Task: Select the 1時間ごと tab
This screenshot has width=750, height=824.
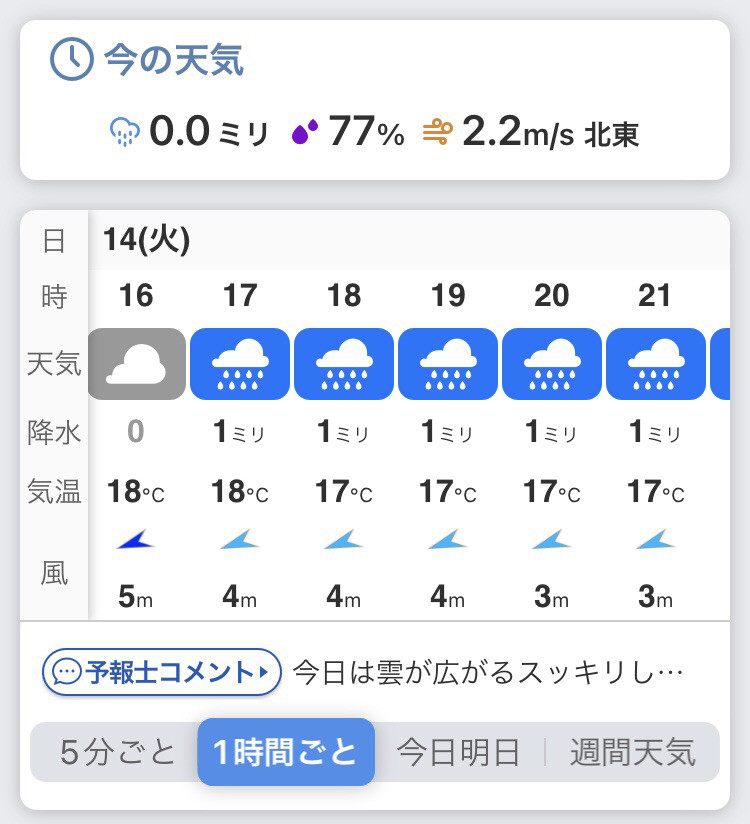Action: (x=286, y=752)
